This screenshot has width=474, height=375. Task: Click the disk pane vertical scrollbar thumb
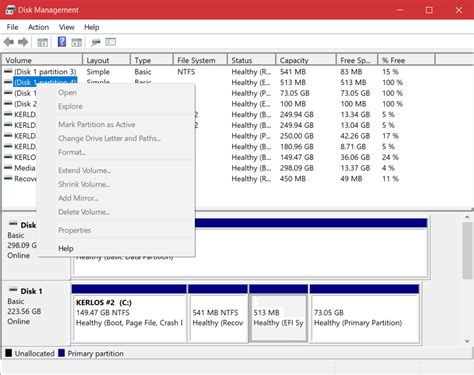pyautogui.click(x=467, y=251)
